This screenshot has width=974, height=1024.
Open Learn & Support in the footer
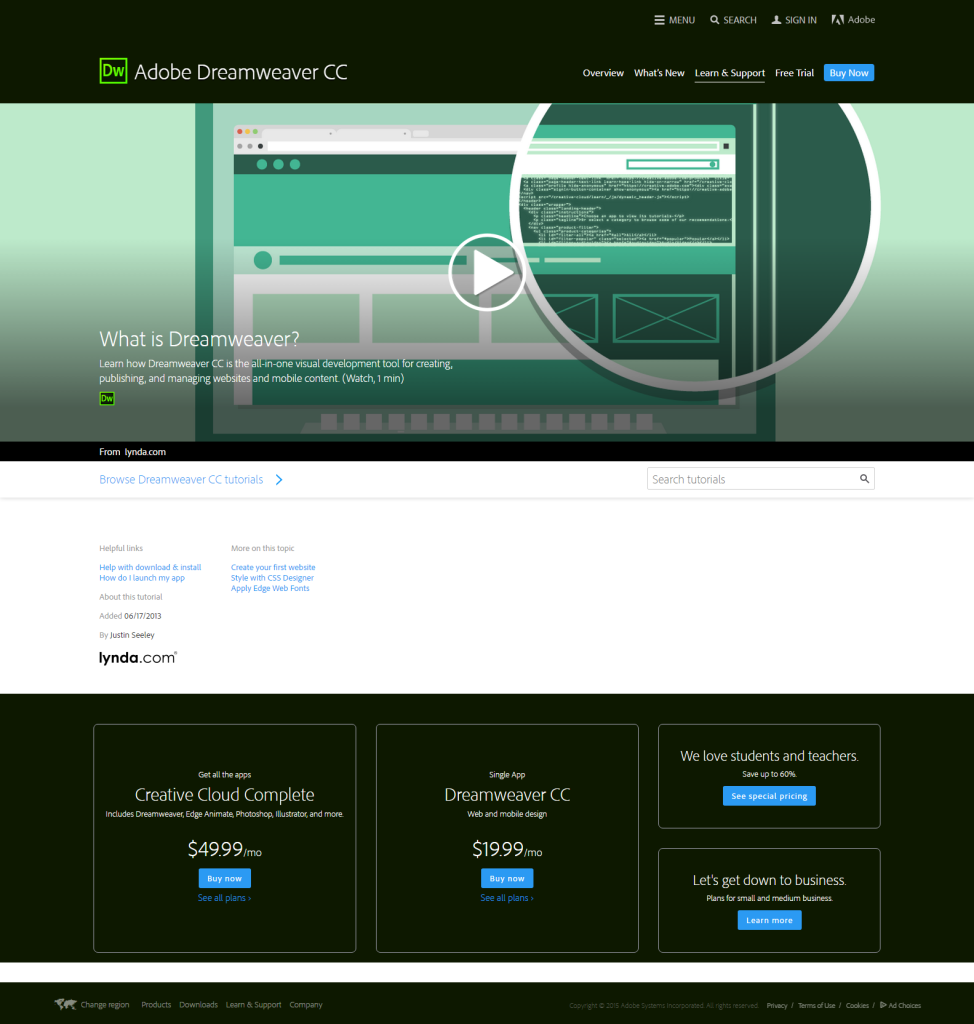253,1004
